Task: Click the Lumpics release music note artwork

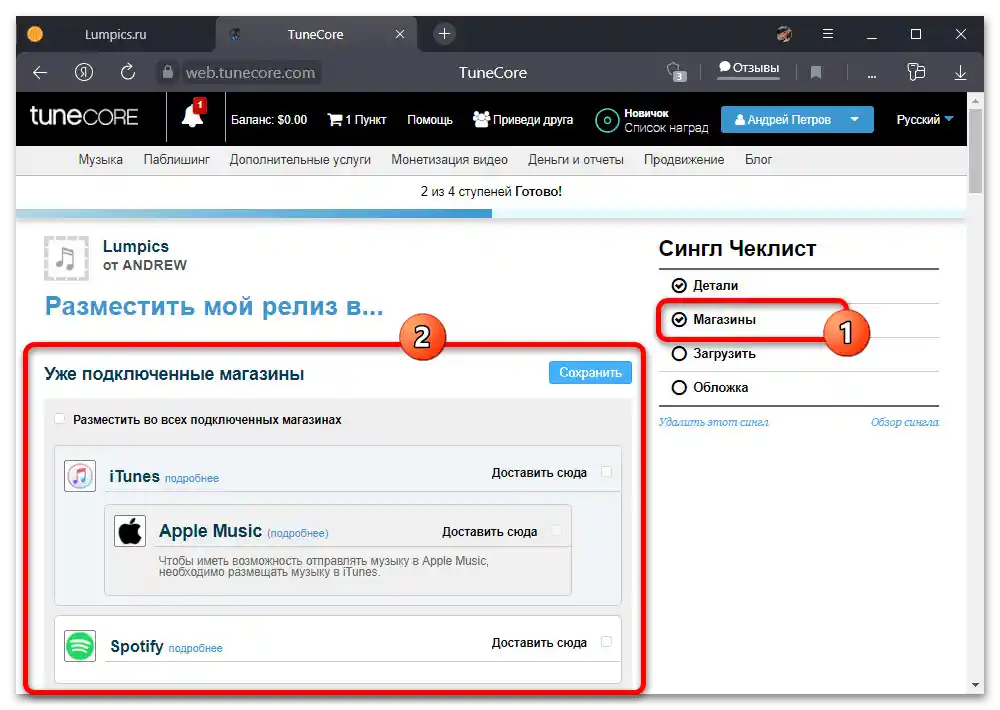Action: [66, 258]
